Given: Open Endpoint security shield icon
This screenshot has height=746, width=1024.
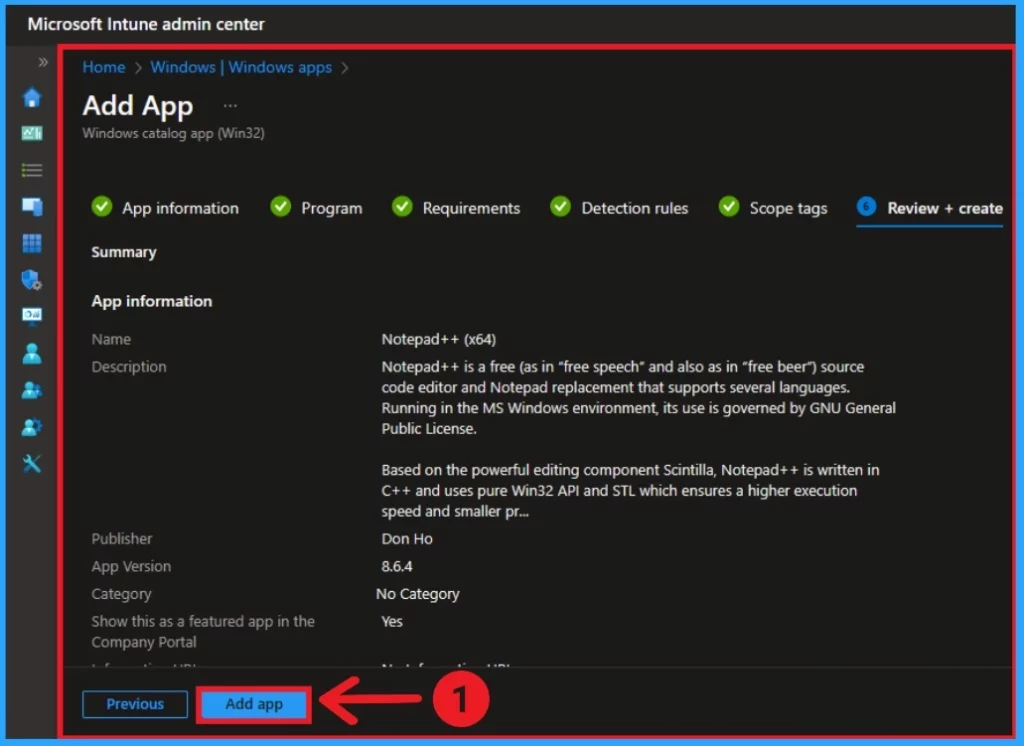Looking at the screenshot, I should (32, 280).
